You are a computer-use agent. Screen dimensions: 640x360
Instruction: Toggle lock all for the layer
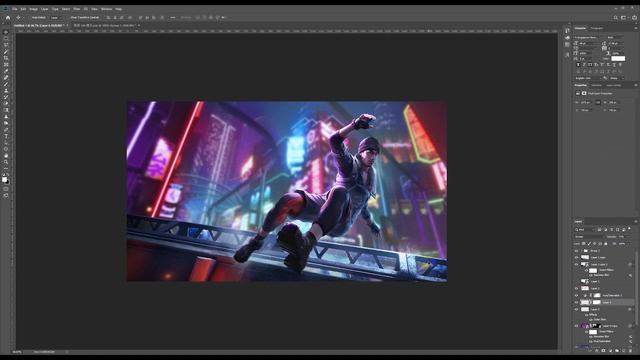[x=606, y=244]
